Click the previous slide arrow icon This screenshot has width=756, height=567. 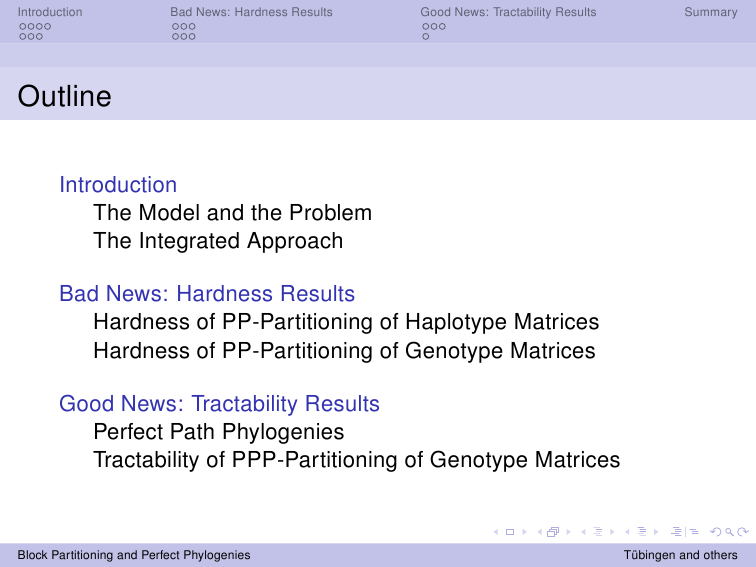[x=496, y=532]
